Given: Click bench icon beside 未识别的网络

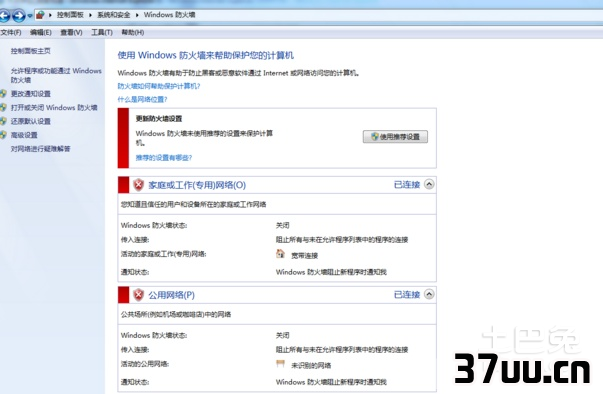Looking at the screenshot, I should pyautogui.click(x=280, y=364).
